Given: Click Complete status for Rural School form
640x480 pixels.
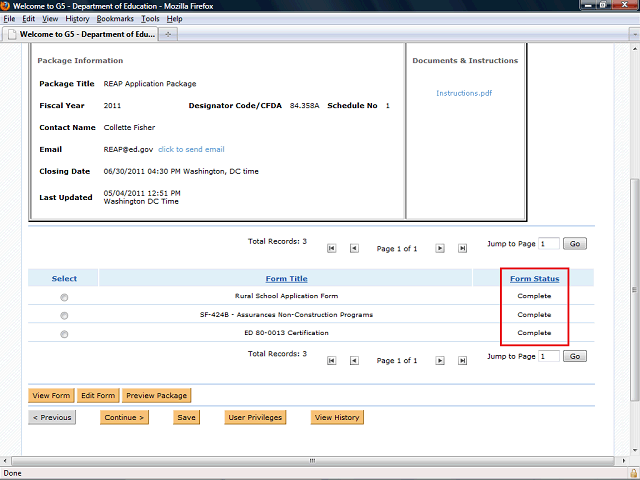Looking at the screenshot, I should tap(534, 296).
